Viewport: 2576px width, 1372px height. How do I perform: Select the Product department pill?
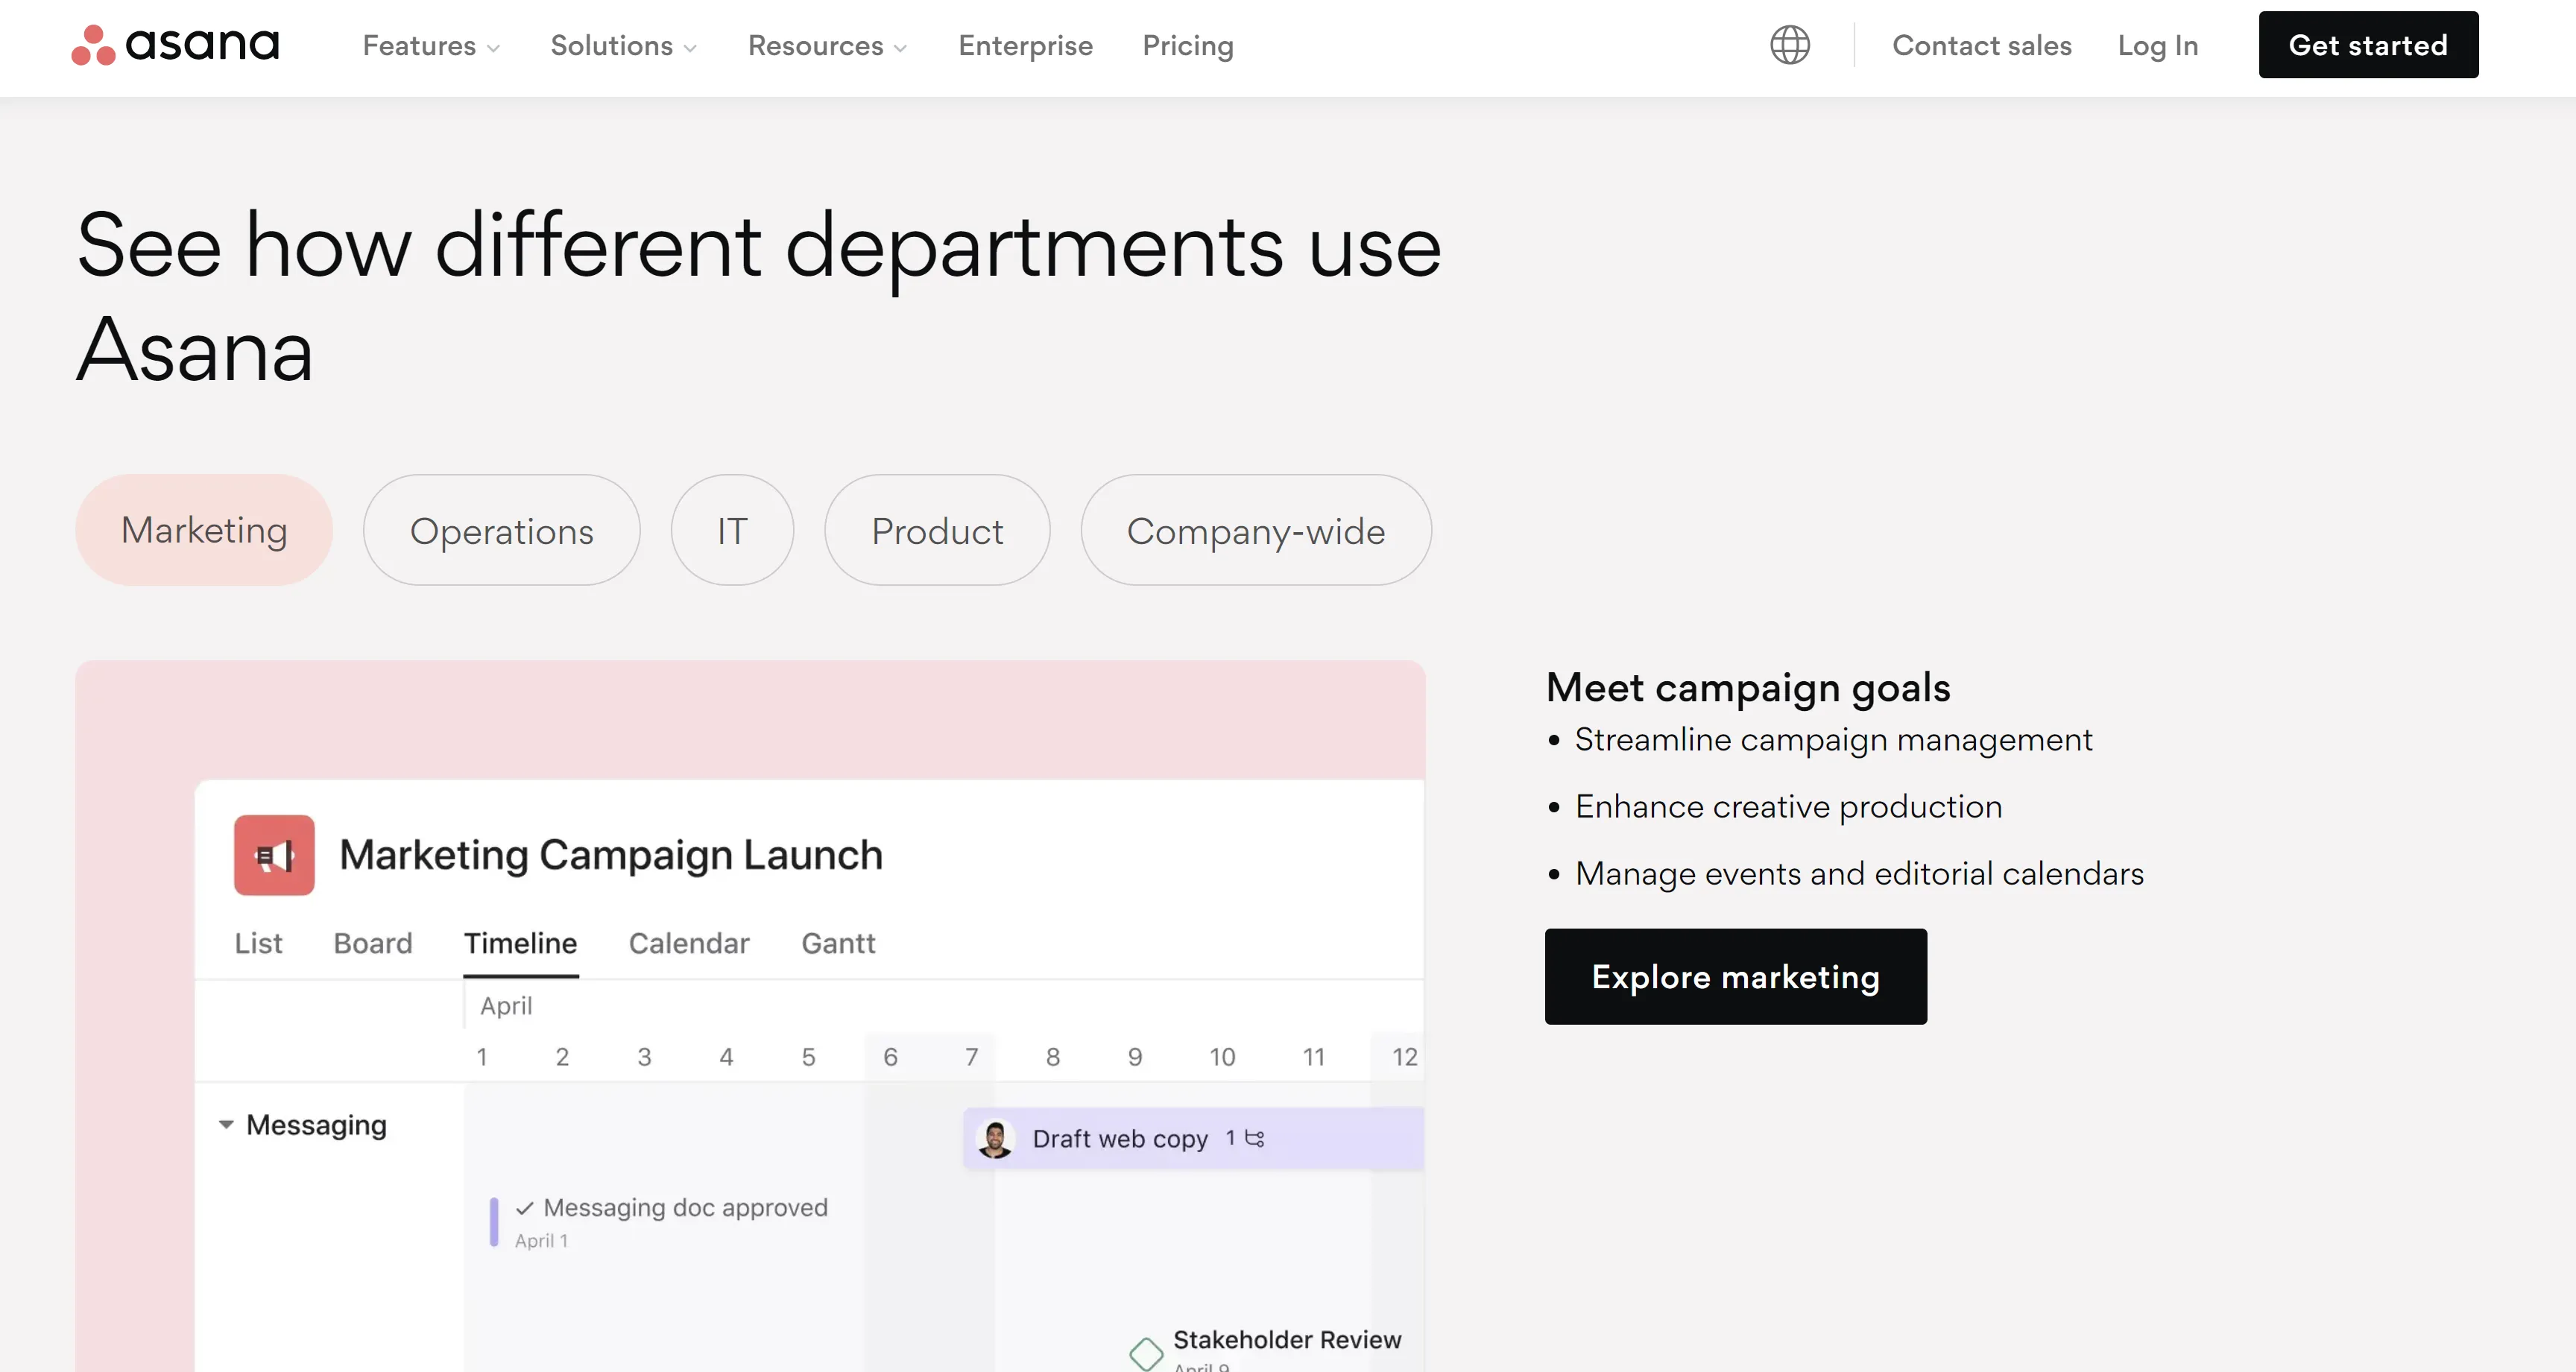937,530
